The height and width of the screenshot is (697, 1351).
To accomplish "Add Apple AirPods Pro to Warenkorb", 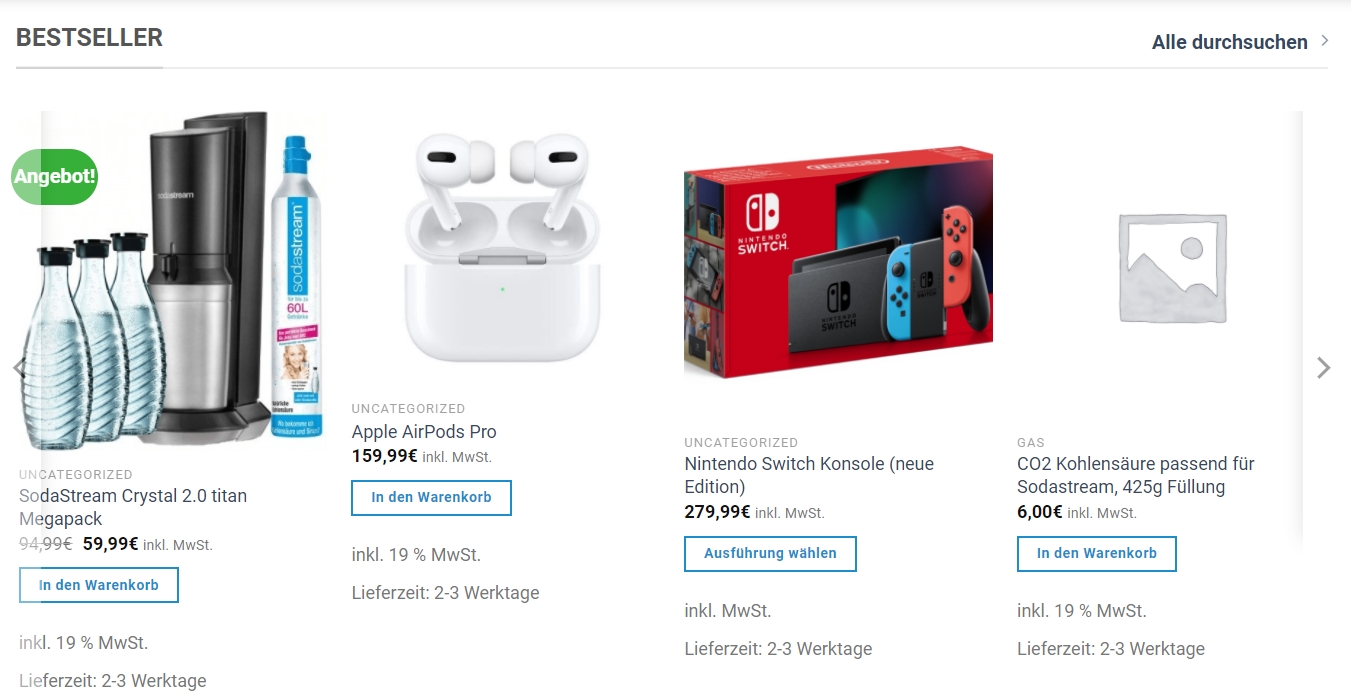I will (x=431, y=497).
